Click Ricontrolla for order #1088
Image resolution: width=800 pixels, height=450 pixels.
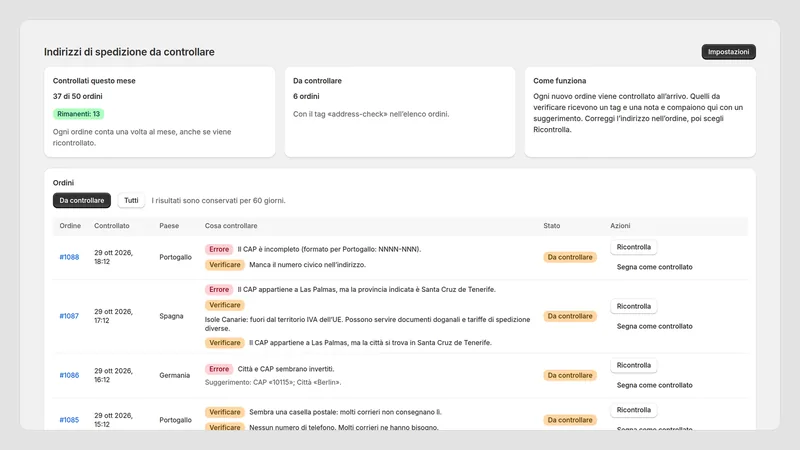coord(634,247)
